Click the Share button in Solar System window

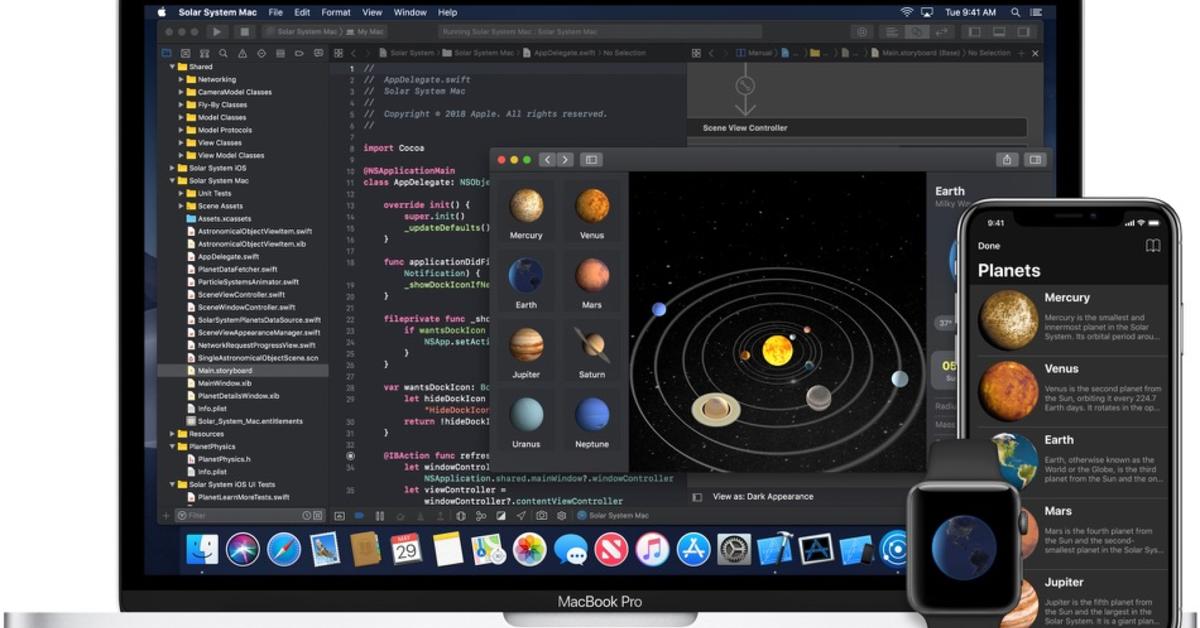point(1007,159)
